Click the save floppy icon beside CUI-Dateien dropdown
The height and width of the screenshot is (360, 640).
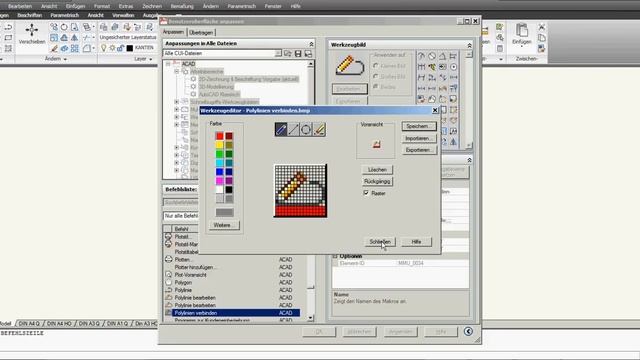click(298, 53)
